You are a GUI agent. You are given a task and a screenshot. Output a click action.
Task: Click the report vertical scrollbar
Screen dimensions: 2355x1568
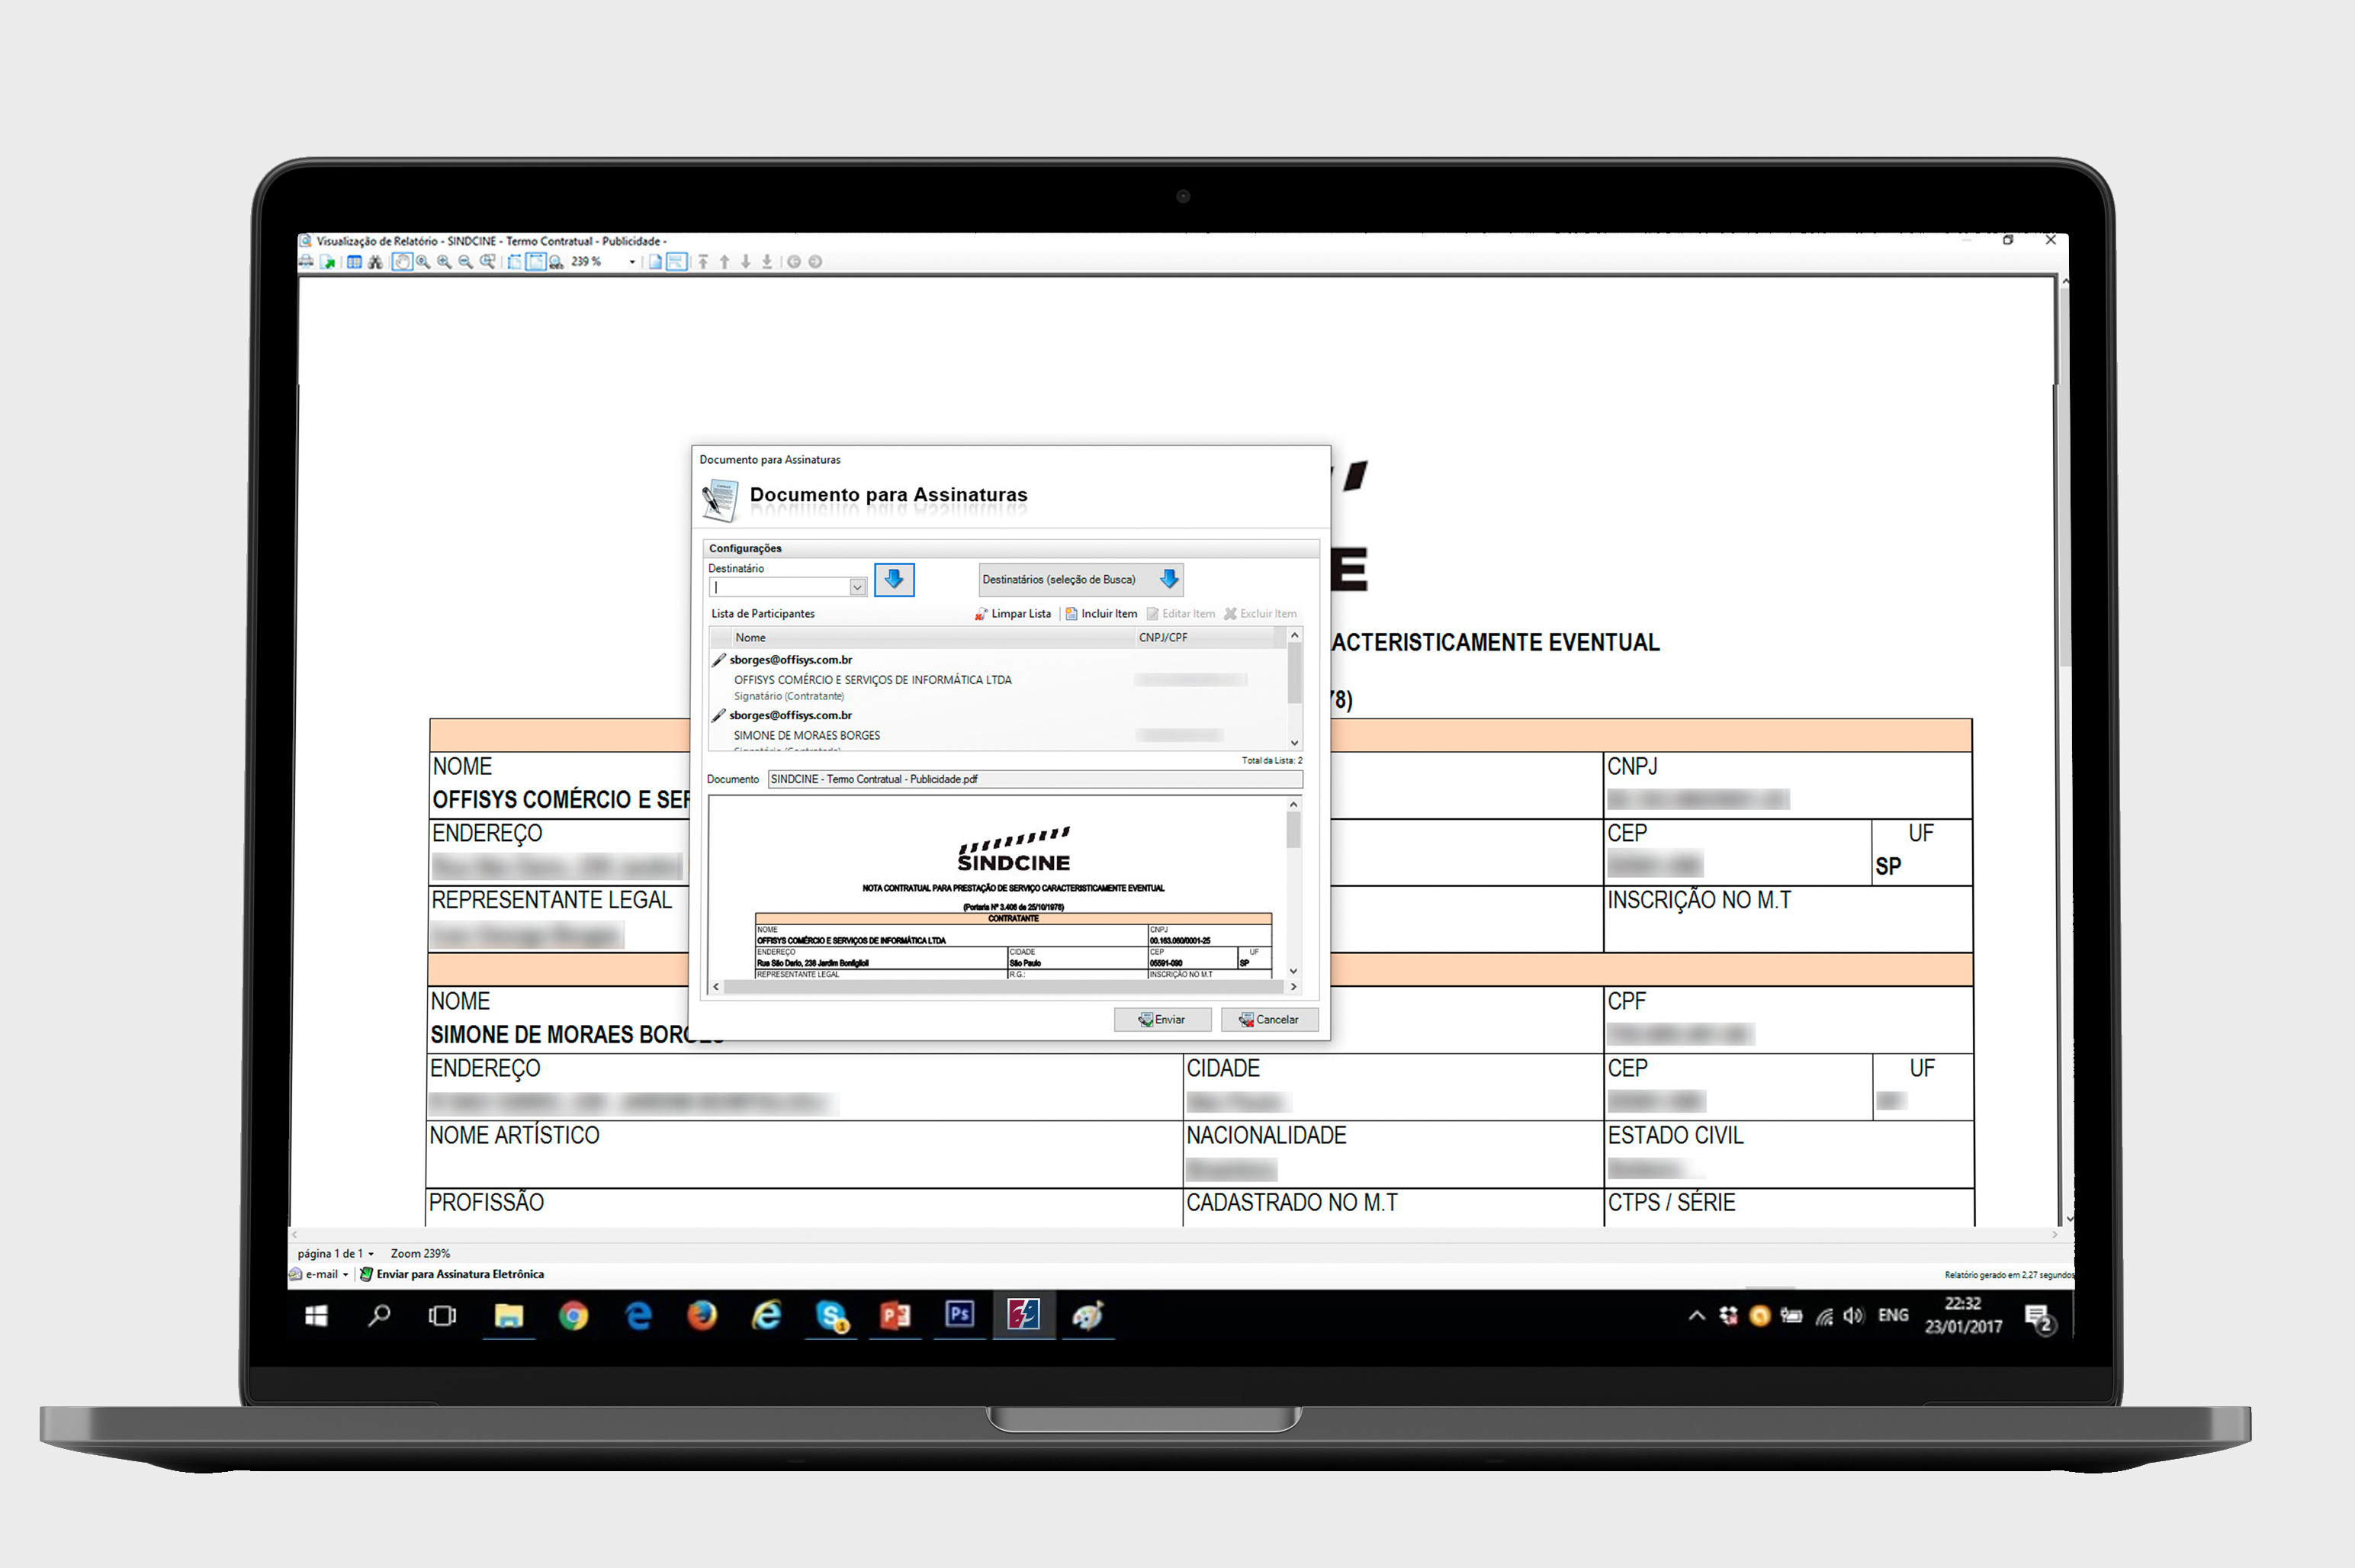2067,750
